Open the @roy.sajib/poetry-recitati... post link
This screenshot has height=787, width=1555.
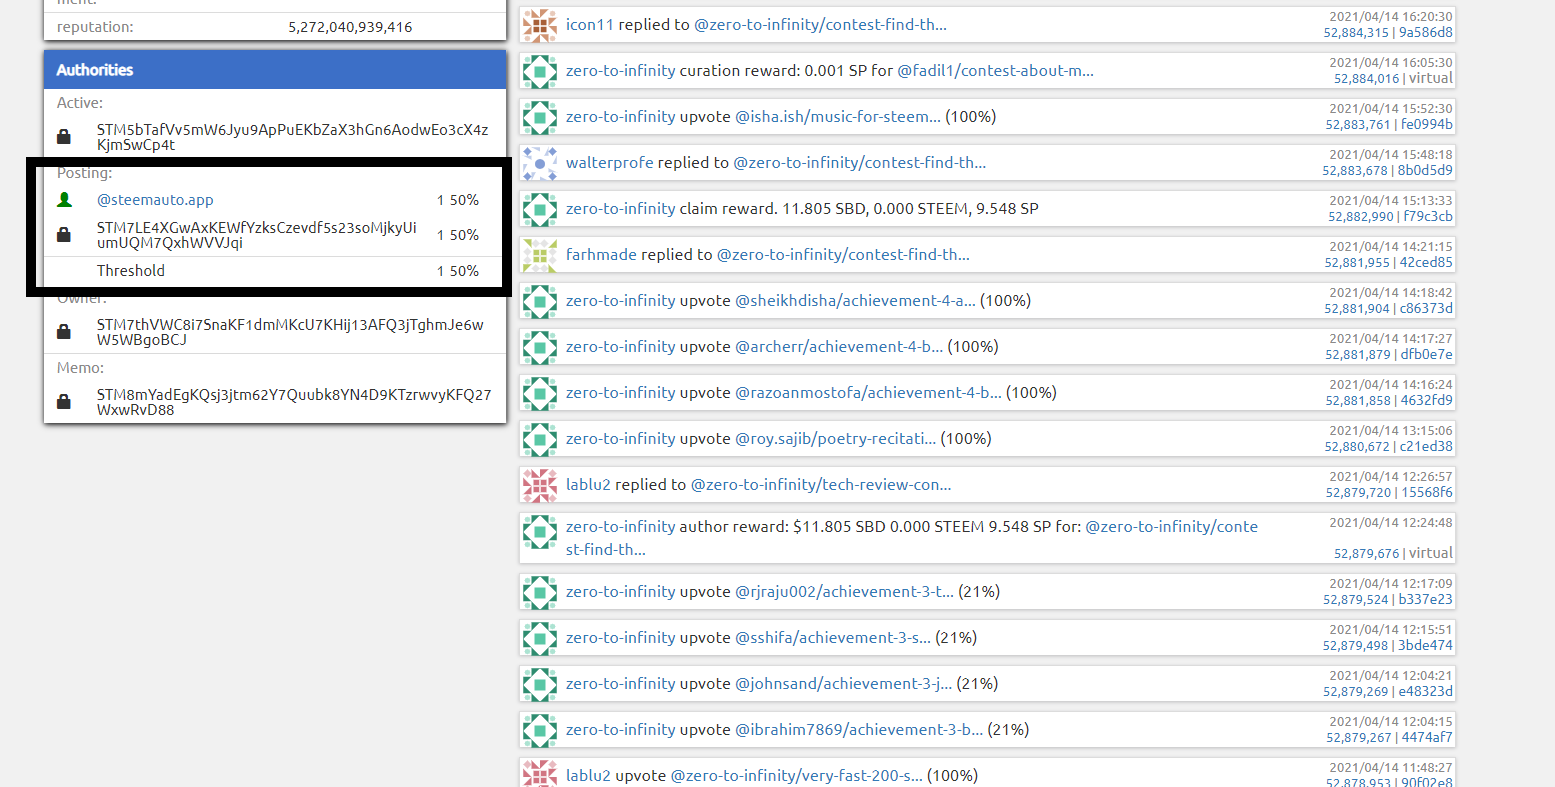pyautogui.click(x=836, y=439)
